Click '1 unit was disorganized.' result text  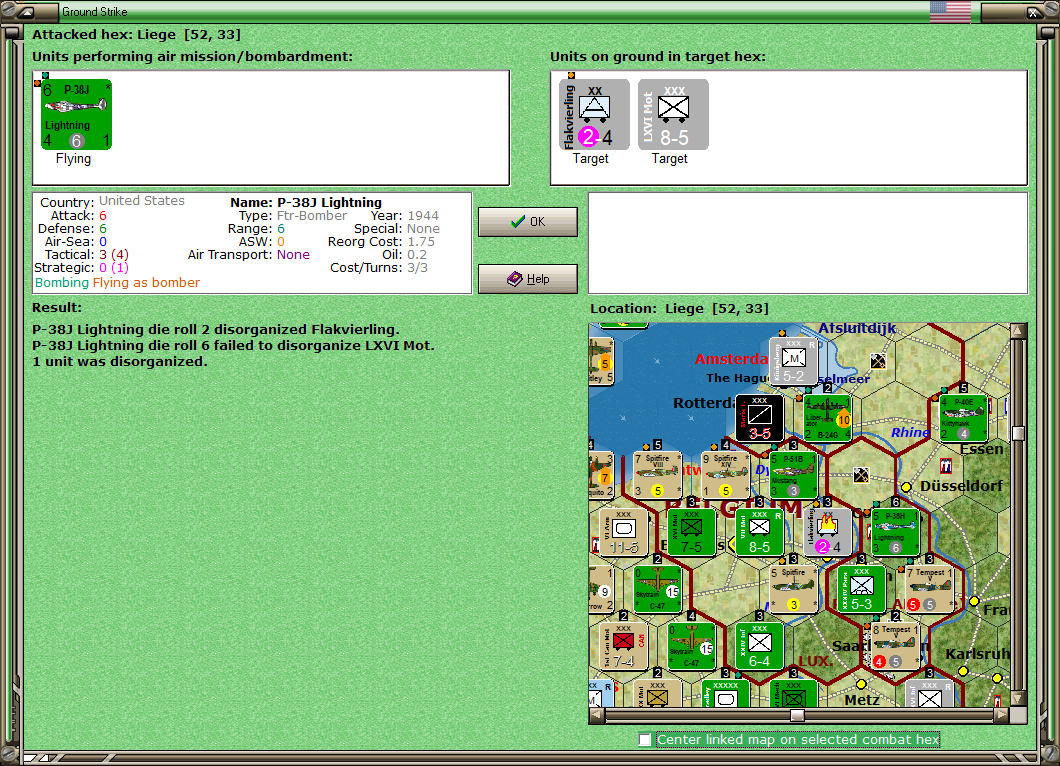point(120,362)
